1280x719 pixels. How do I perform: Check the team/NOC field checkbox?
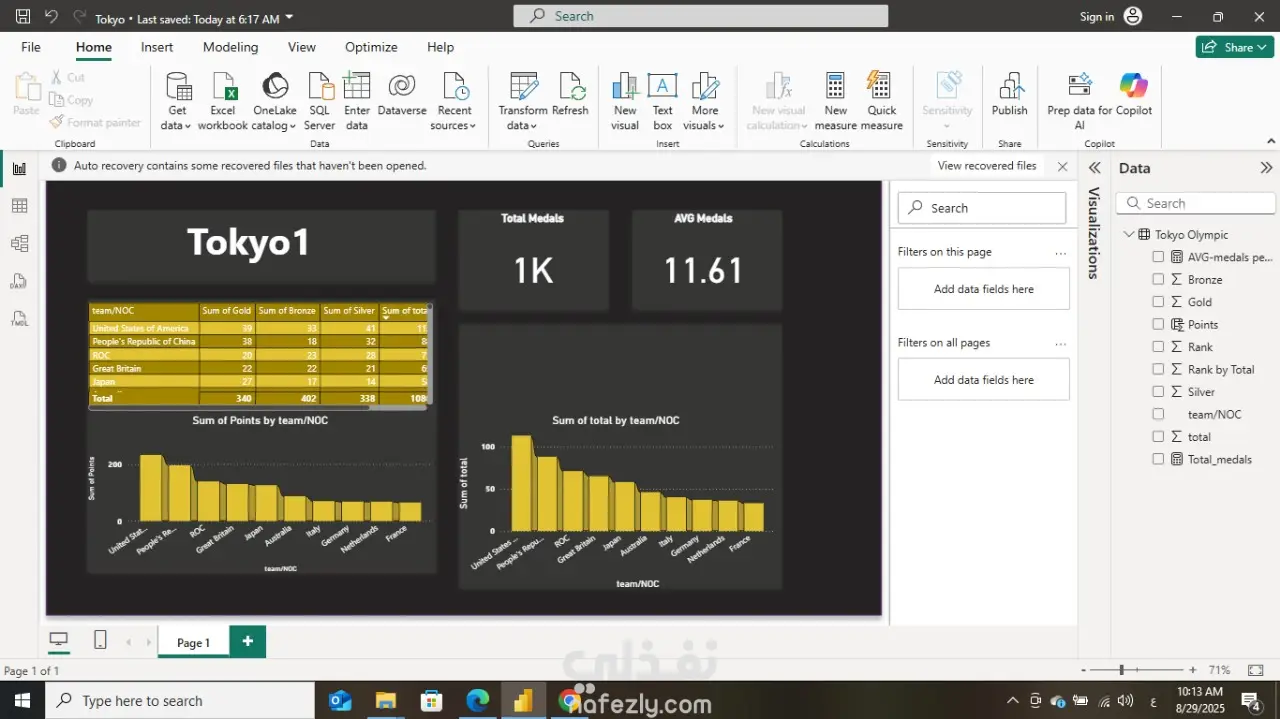1158,414
